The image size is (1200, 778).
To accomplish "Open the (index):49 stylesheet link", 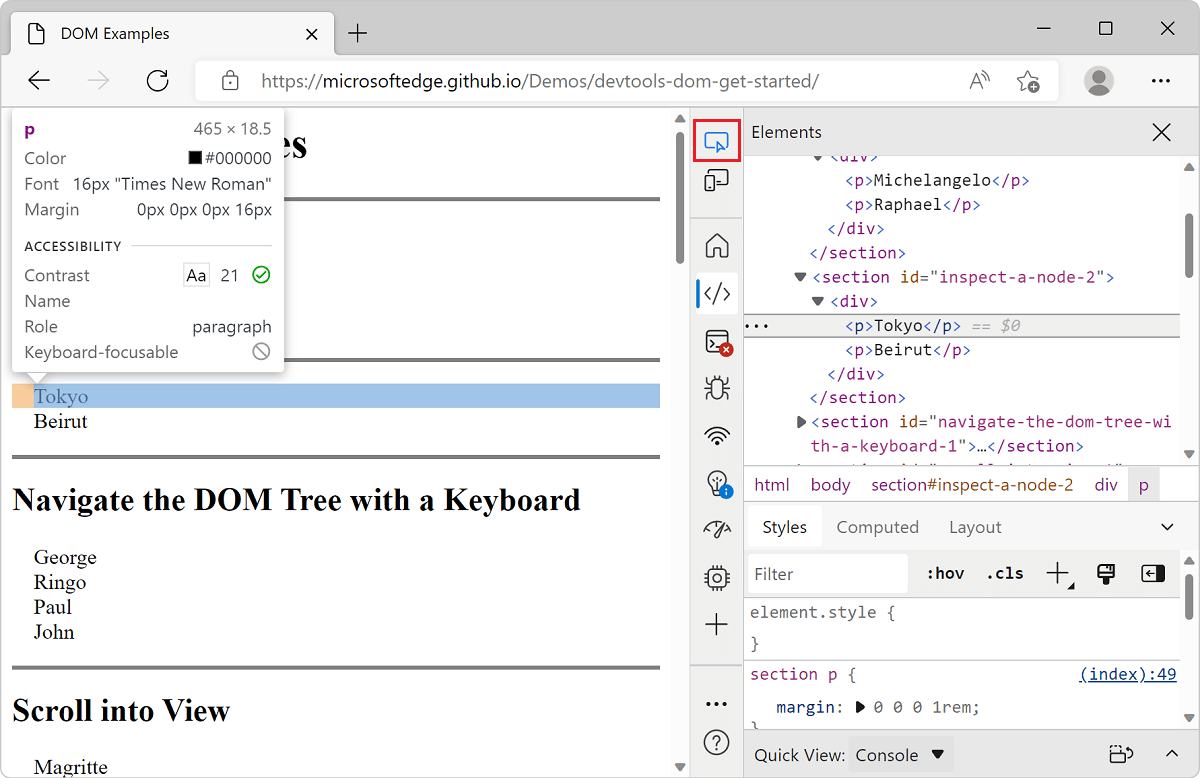I will pos(1128,674).
